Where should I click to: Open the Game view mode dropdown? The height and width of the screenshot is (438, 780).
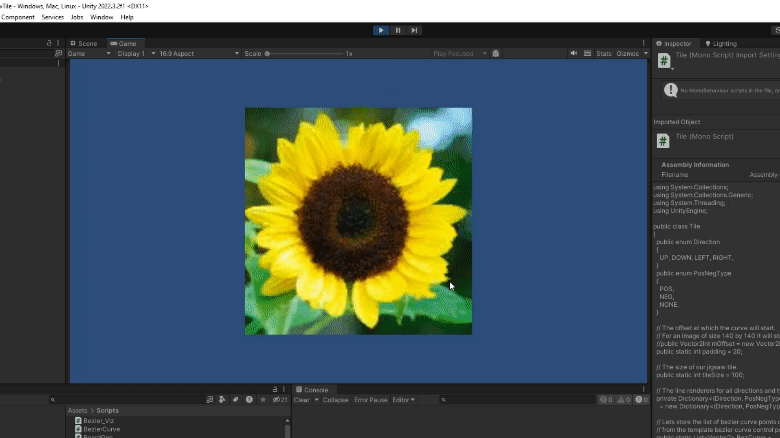coord(89,53)
